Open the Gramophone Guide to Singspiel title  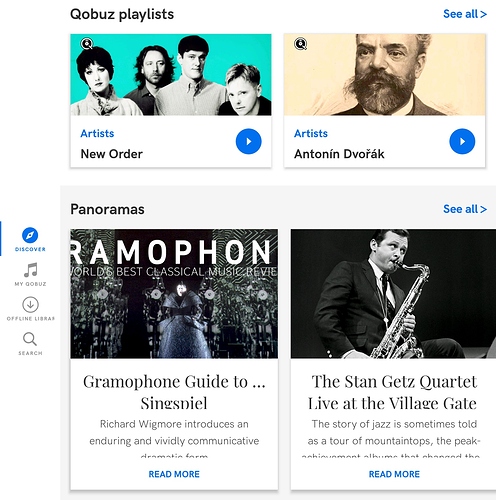click(174, 392)
